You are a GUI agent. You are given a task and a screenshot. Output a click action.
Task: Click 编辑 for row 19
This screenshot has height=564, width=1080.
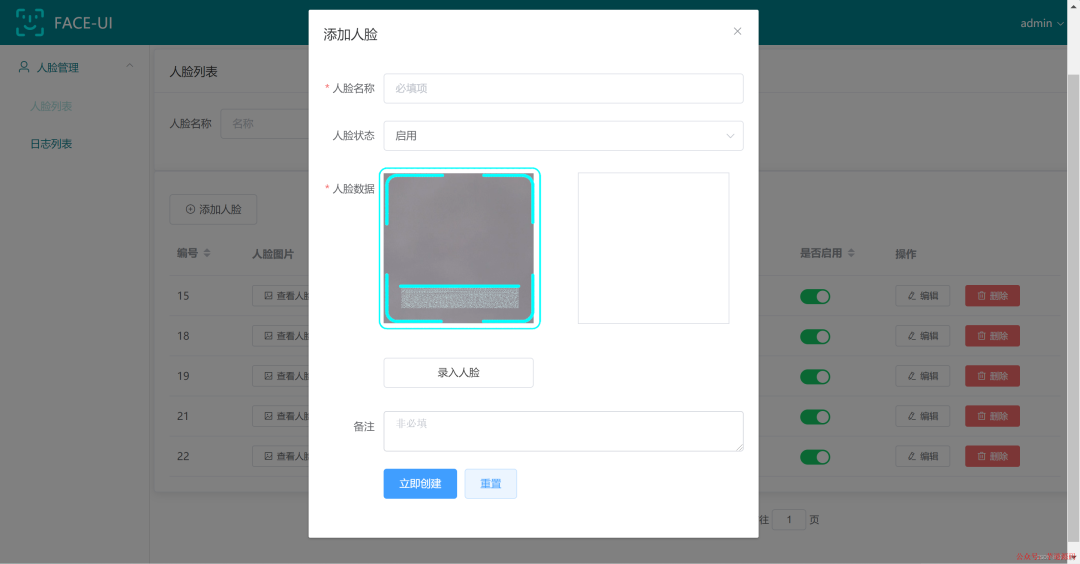tap(923, 376)
